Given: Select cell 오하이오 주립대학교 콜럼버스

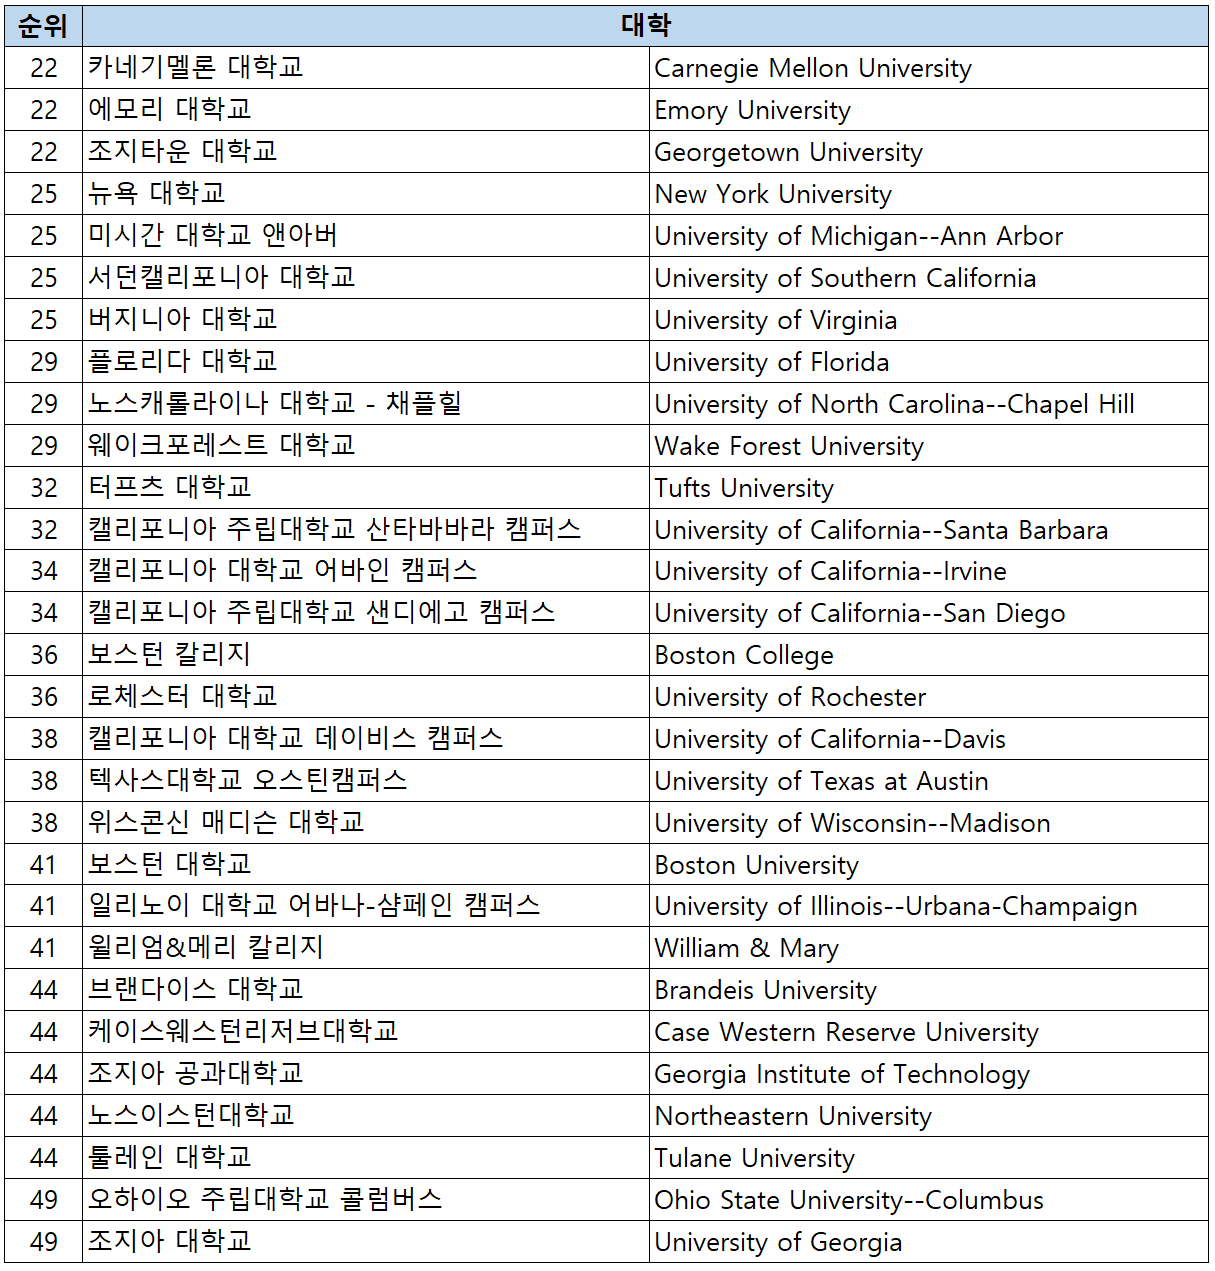Looking at the screenshot, I should point(366,1200).
